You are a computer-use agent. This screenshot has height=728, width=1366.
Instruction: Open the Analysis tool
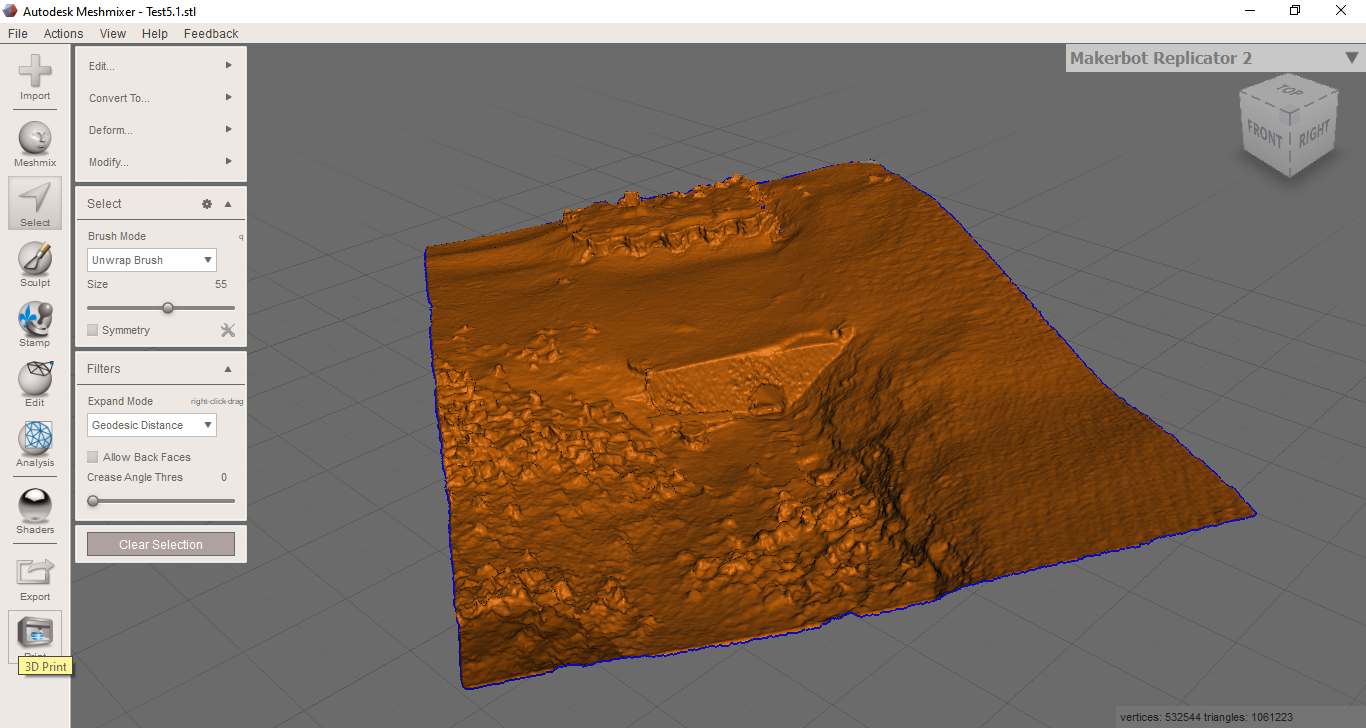(35, 445)
